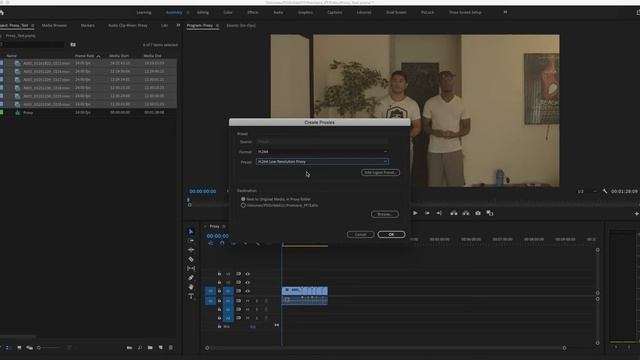Click the Project panel search field
The height and width of the screenshot is (360, 640).
tap(33, 44)
